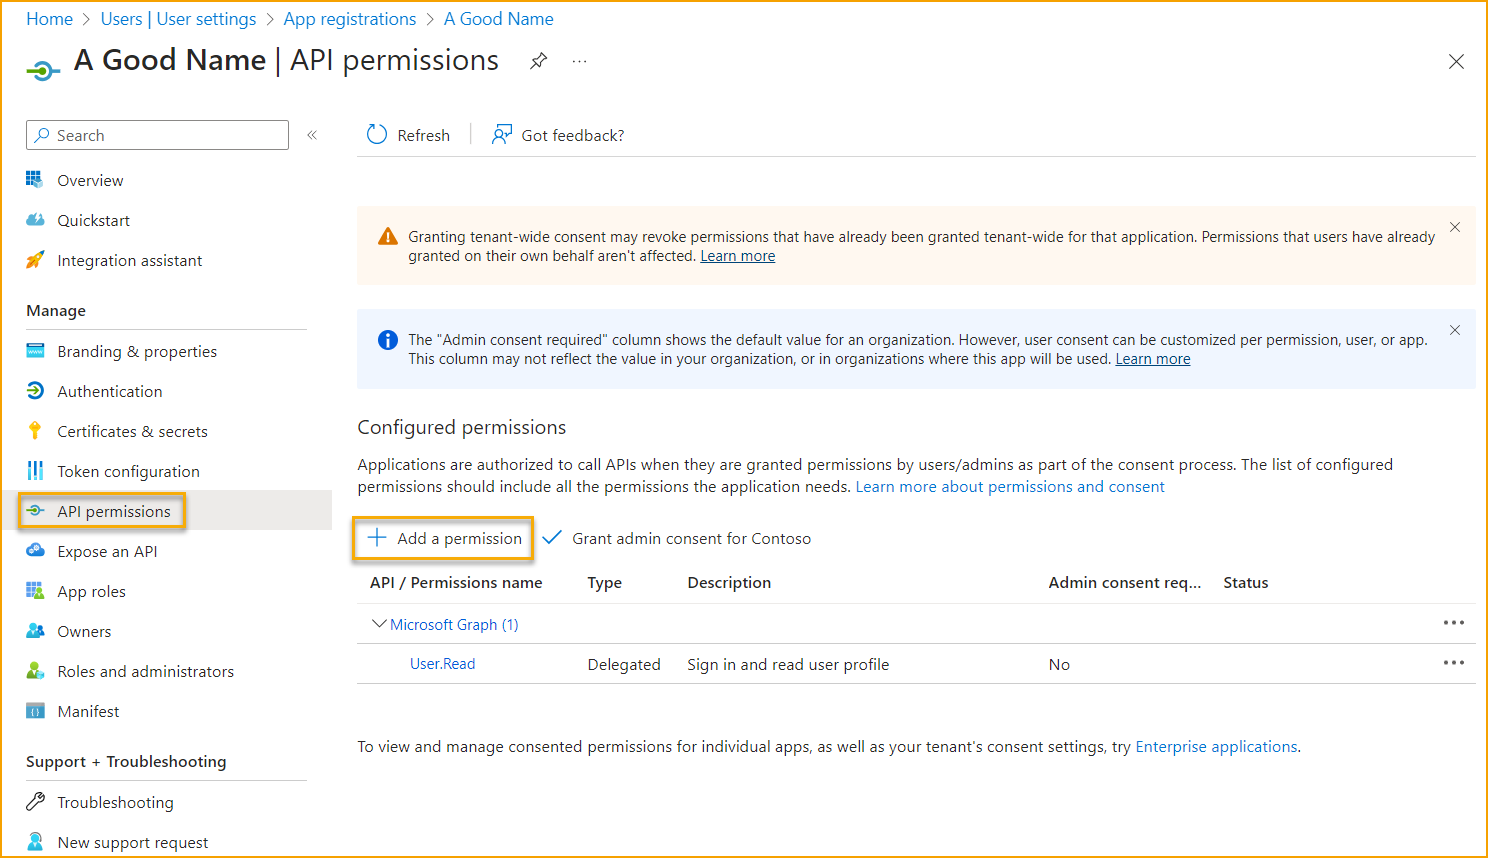Viewport: 1488px width, 858px height.
Task: Open App roles page
Action: click(91, 591)
